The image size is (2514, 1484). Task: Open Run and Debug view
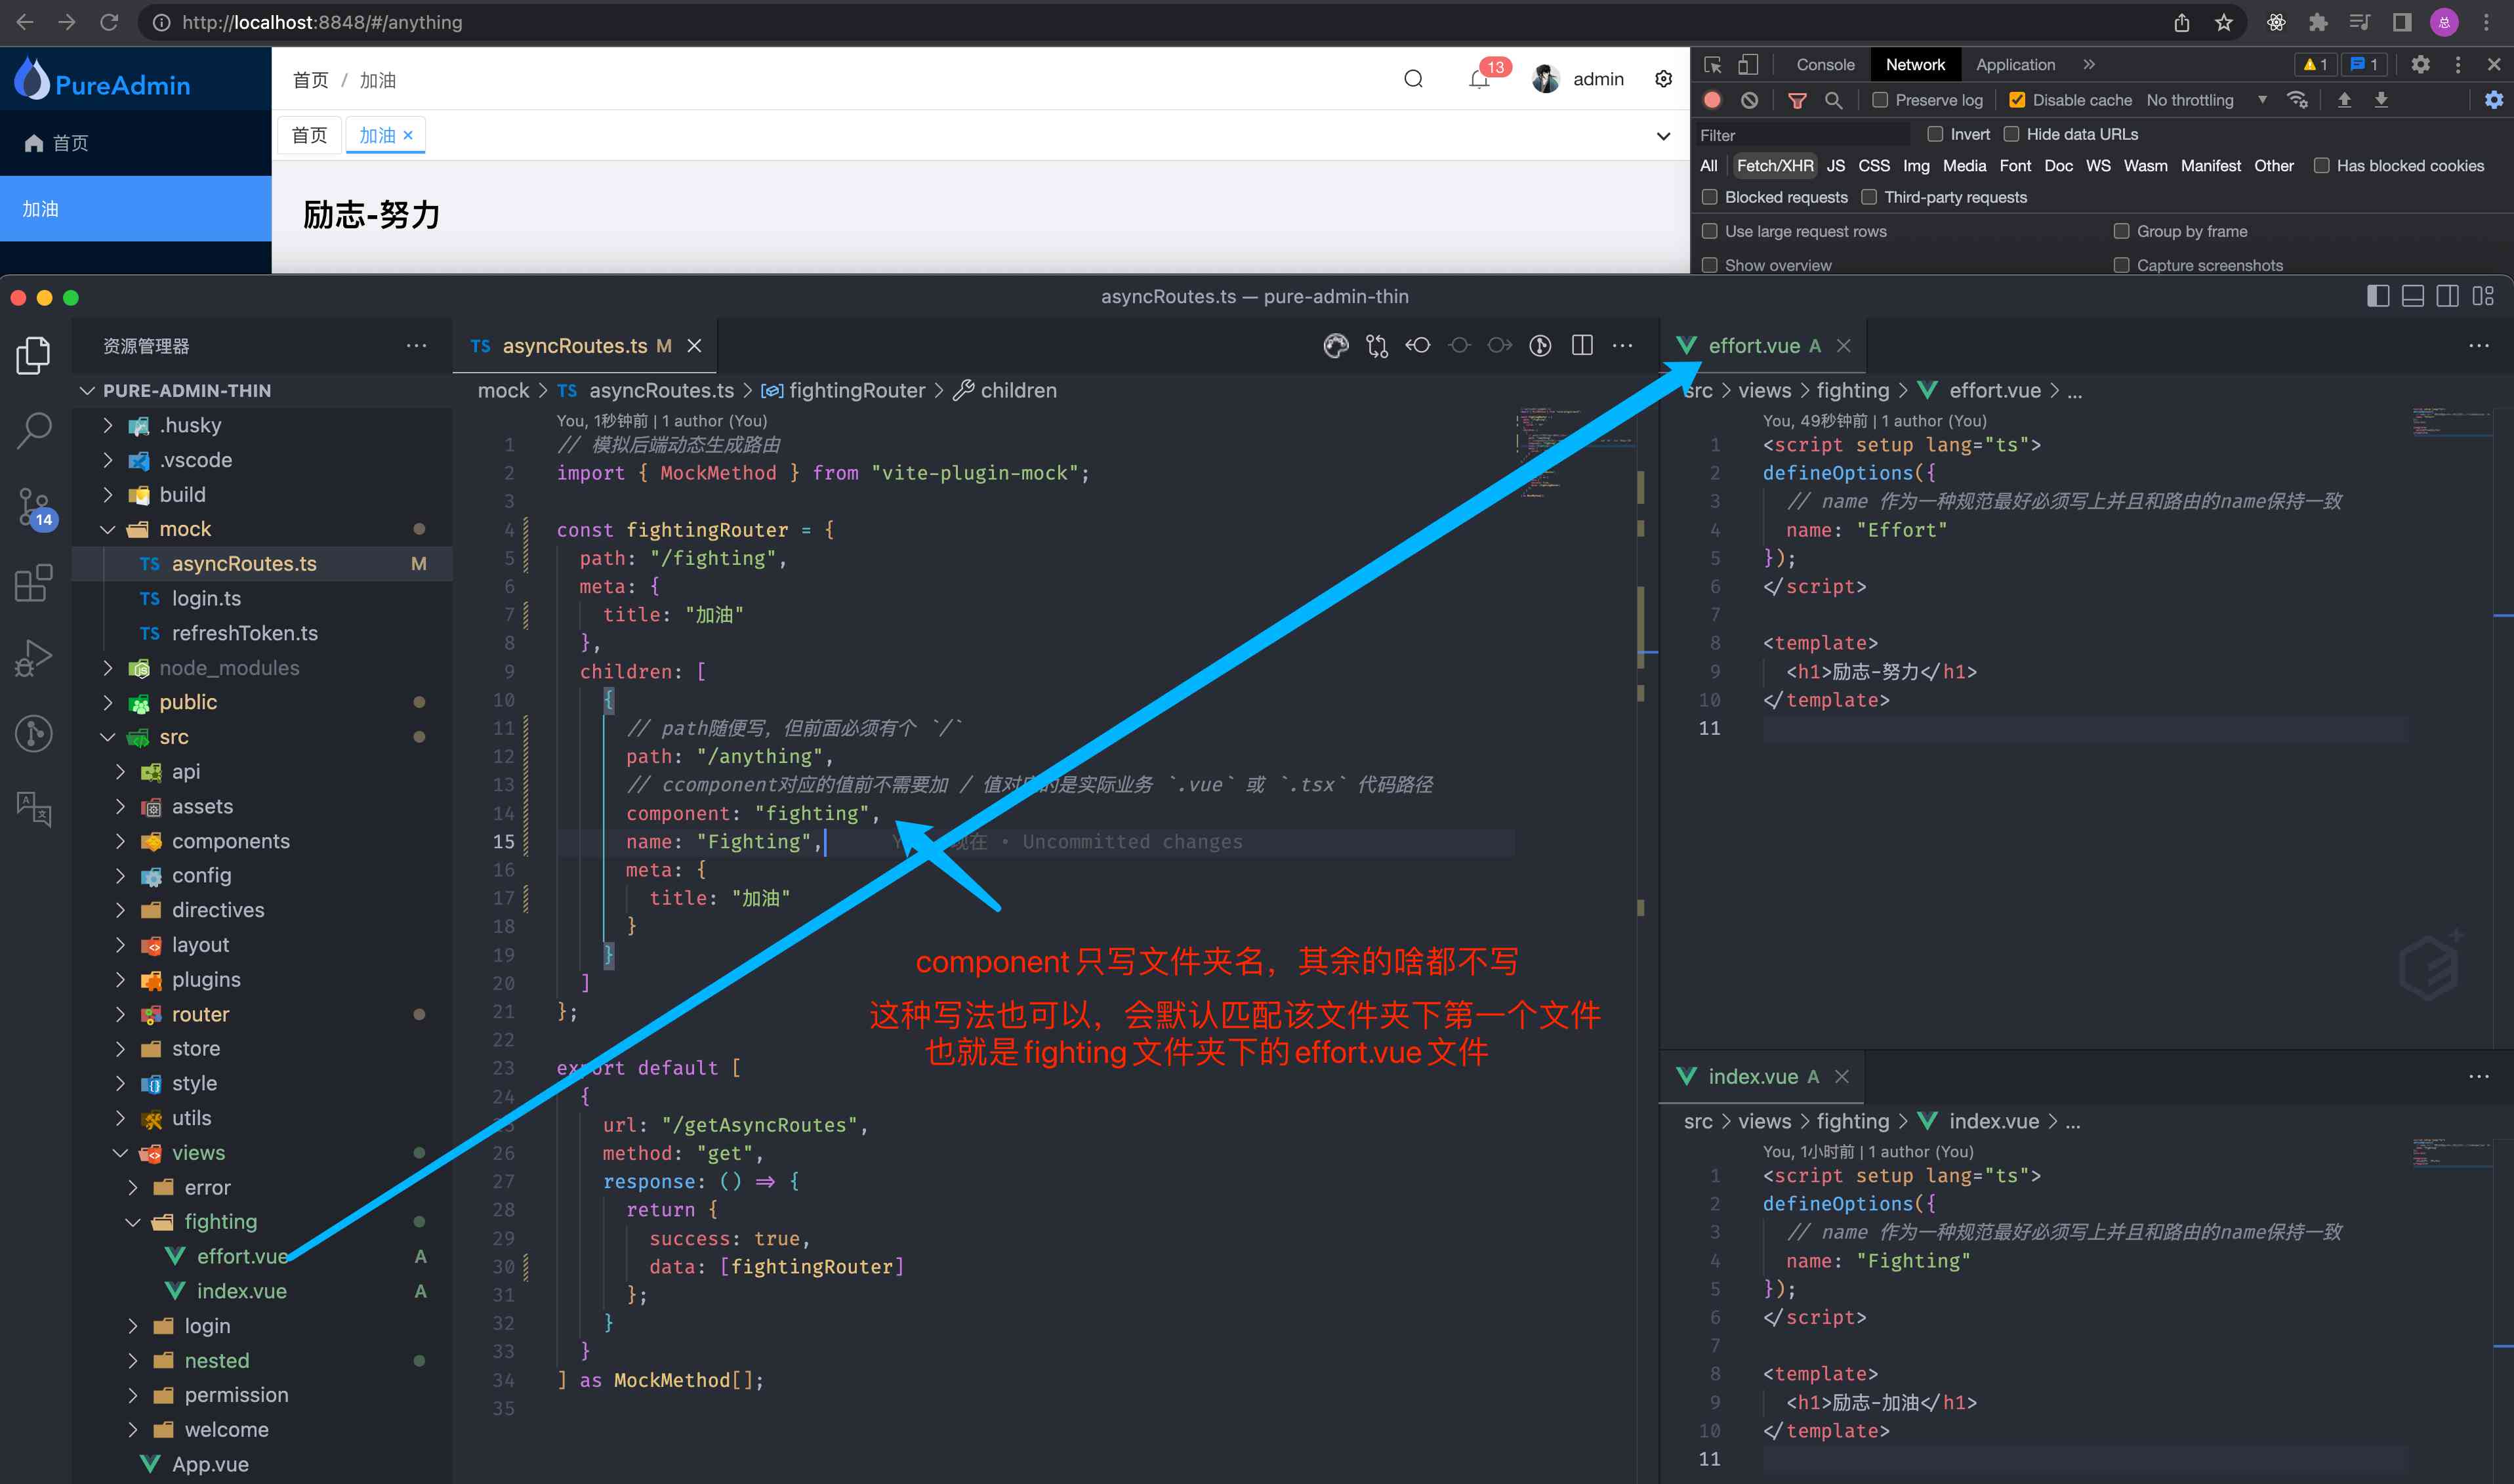click(x=34, y=658)
